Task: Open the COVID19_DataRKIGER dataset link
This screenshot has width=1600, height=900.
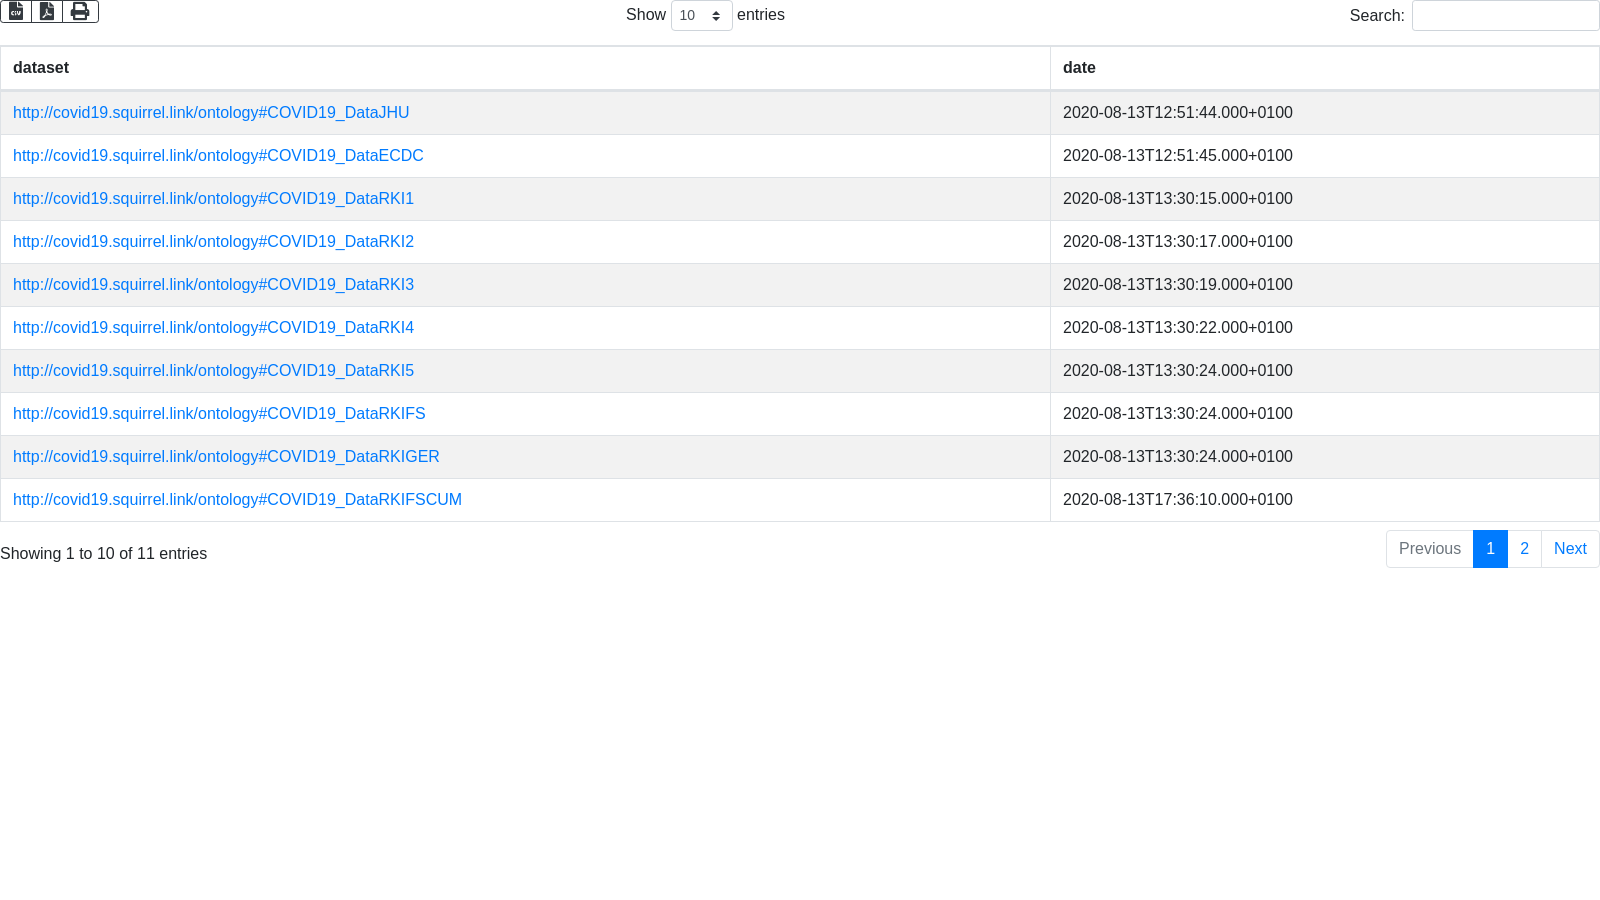Action: coord(226,457)
